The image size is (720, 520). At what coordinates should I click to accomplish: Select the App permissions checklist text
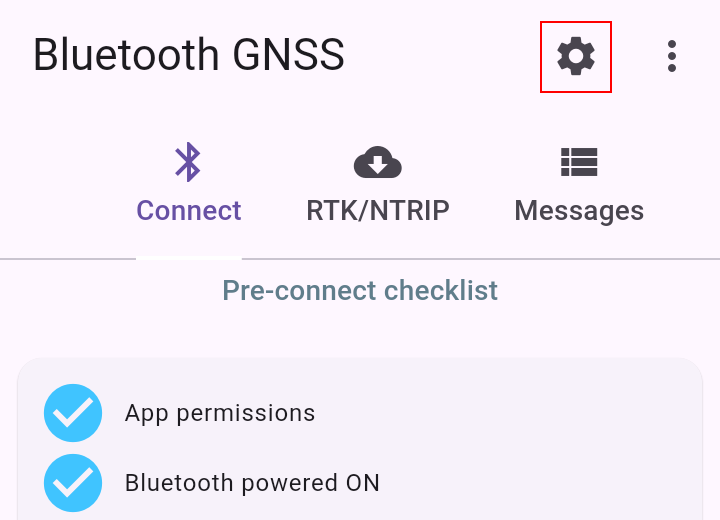tap(220, 413)
